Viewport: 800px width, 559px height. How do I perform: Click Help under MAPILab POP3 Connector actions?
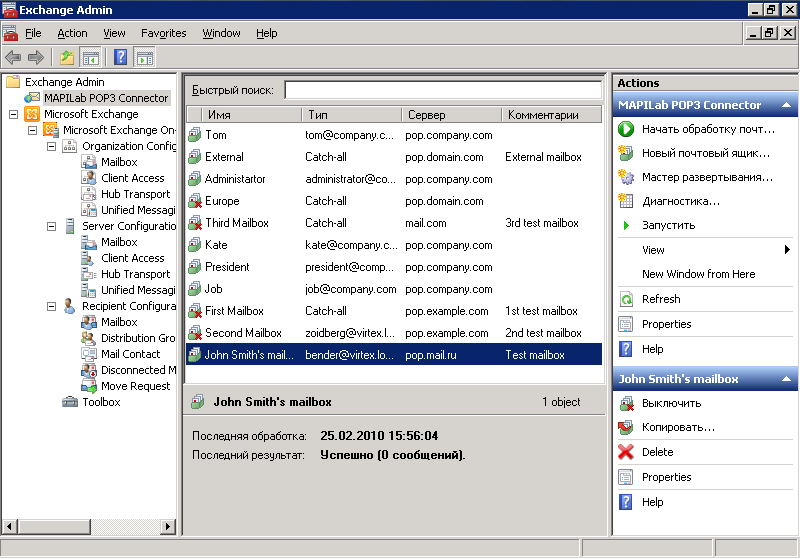(652, 349)
